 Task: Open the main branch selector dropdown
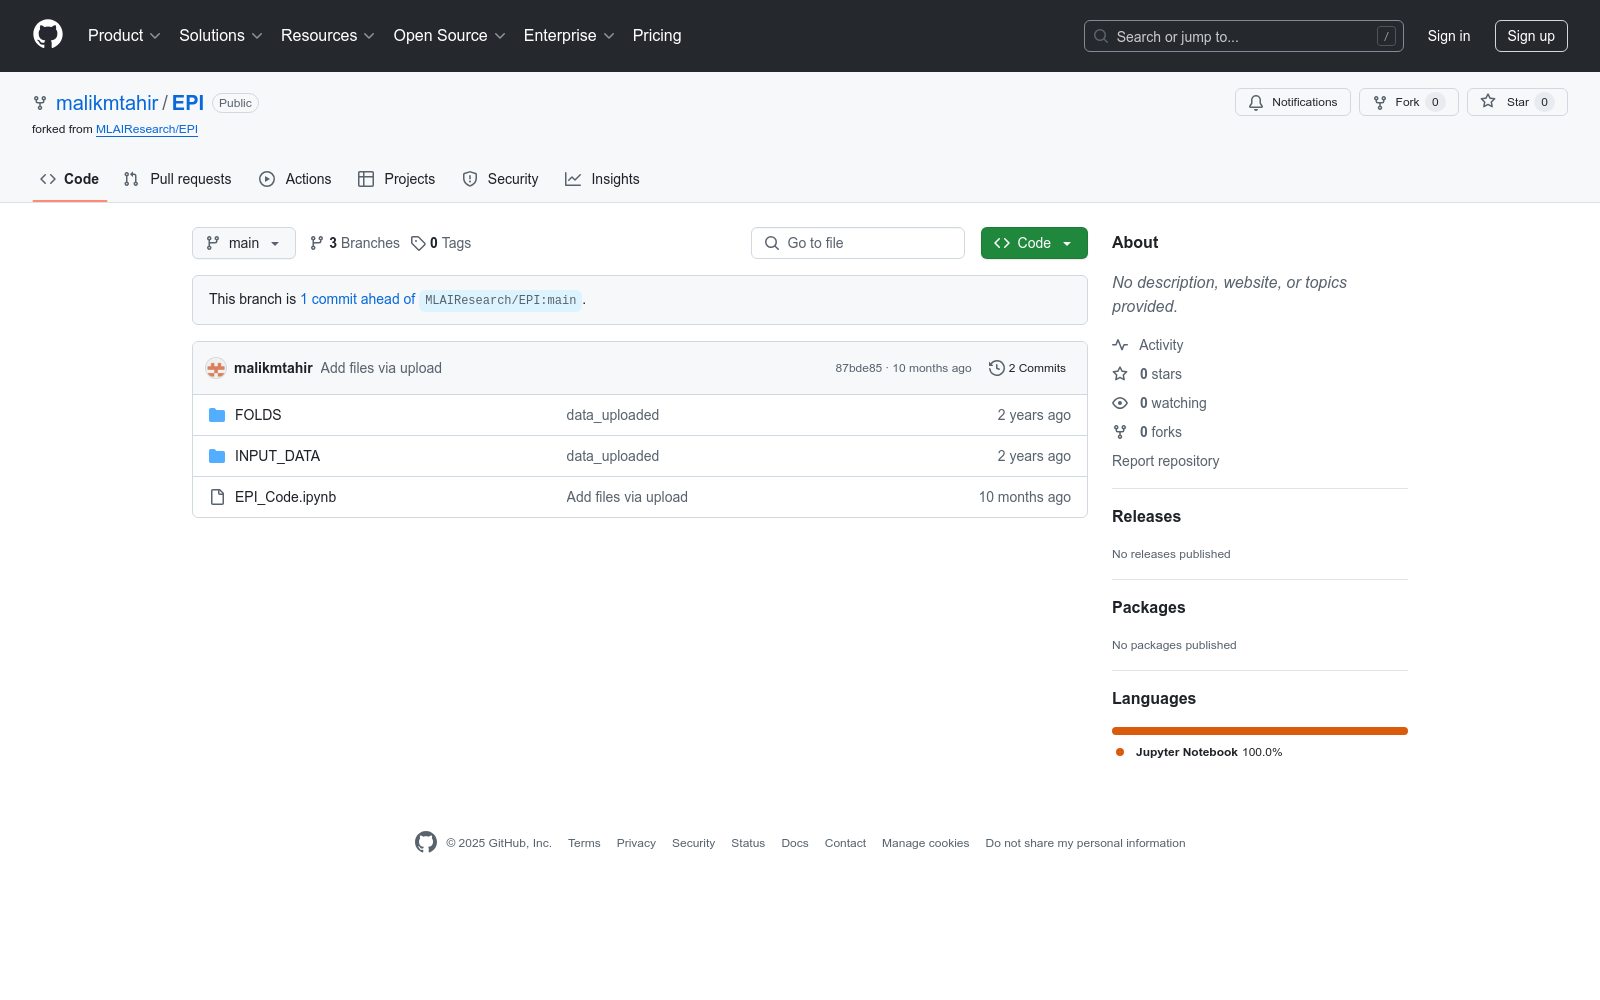(244, 243)
